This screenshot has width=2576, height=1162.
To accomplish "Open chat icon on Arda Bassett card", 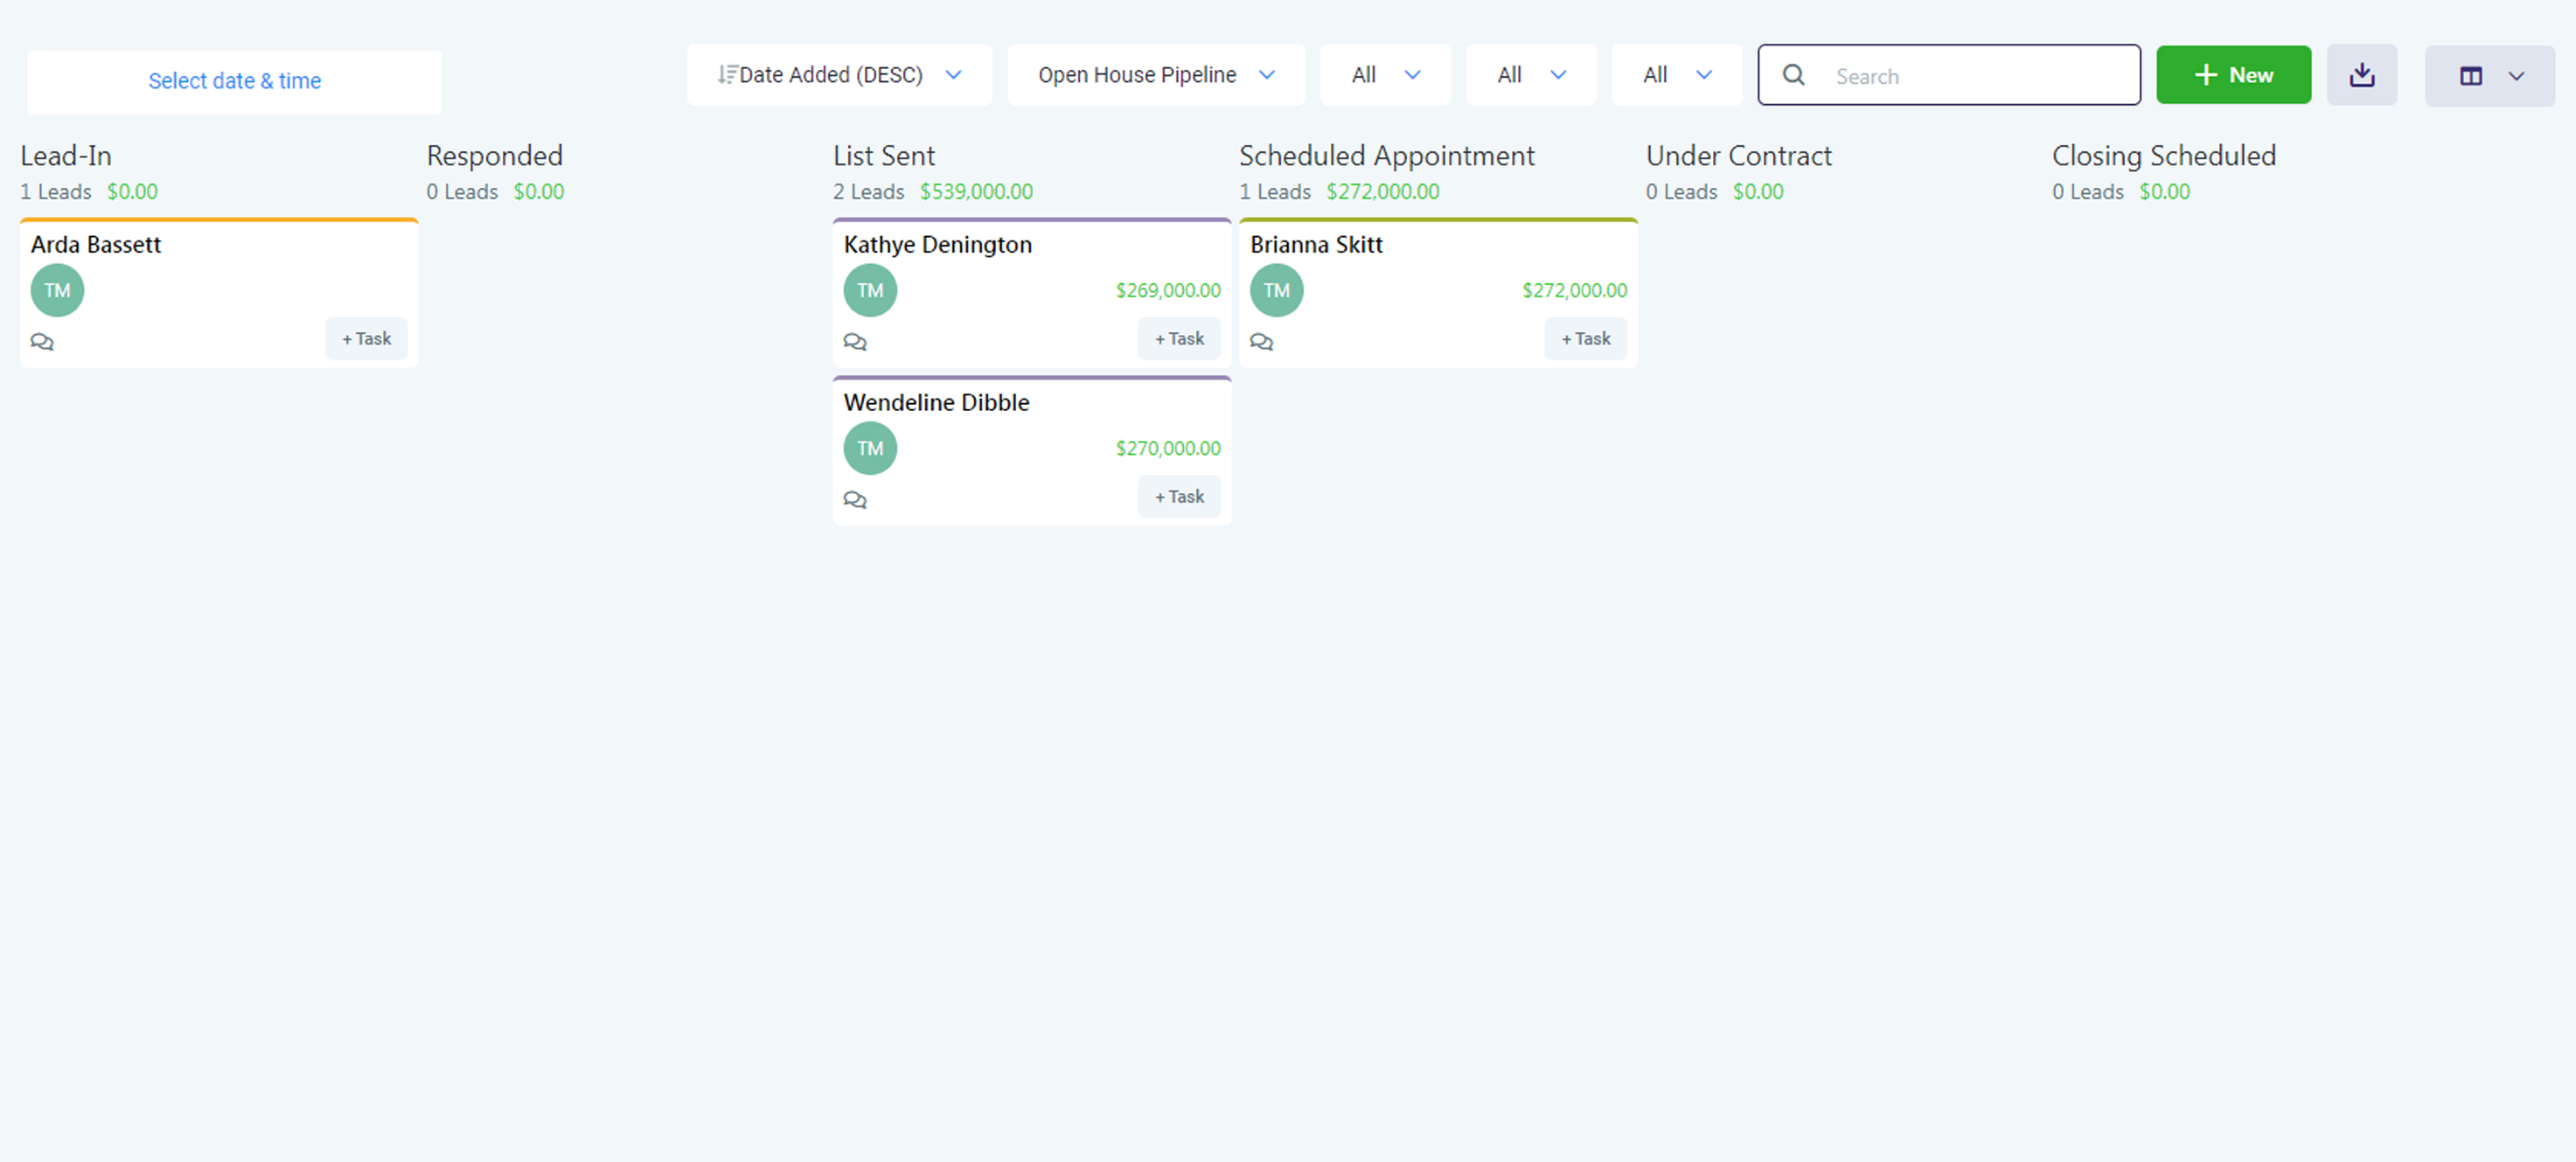I will [42, 342].
